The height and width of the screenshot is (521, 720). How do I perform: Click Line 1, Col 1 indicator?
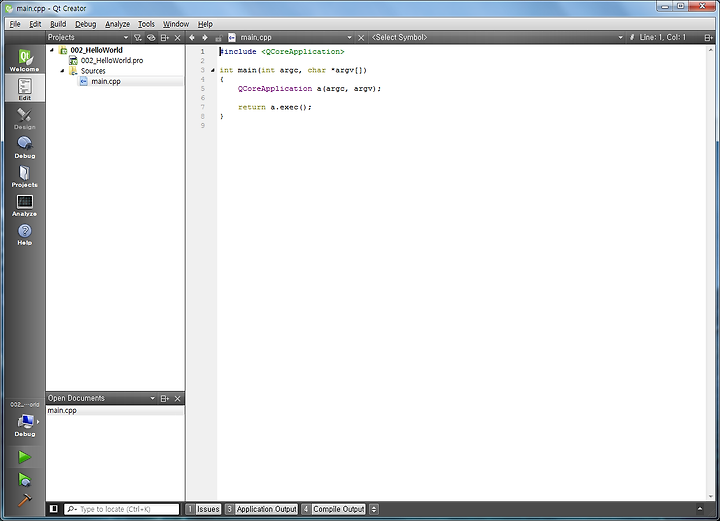(x=662, y=38)
